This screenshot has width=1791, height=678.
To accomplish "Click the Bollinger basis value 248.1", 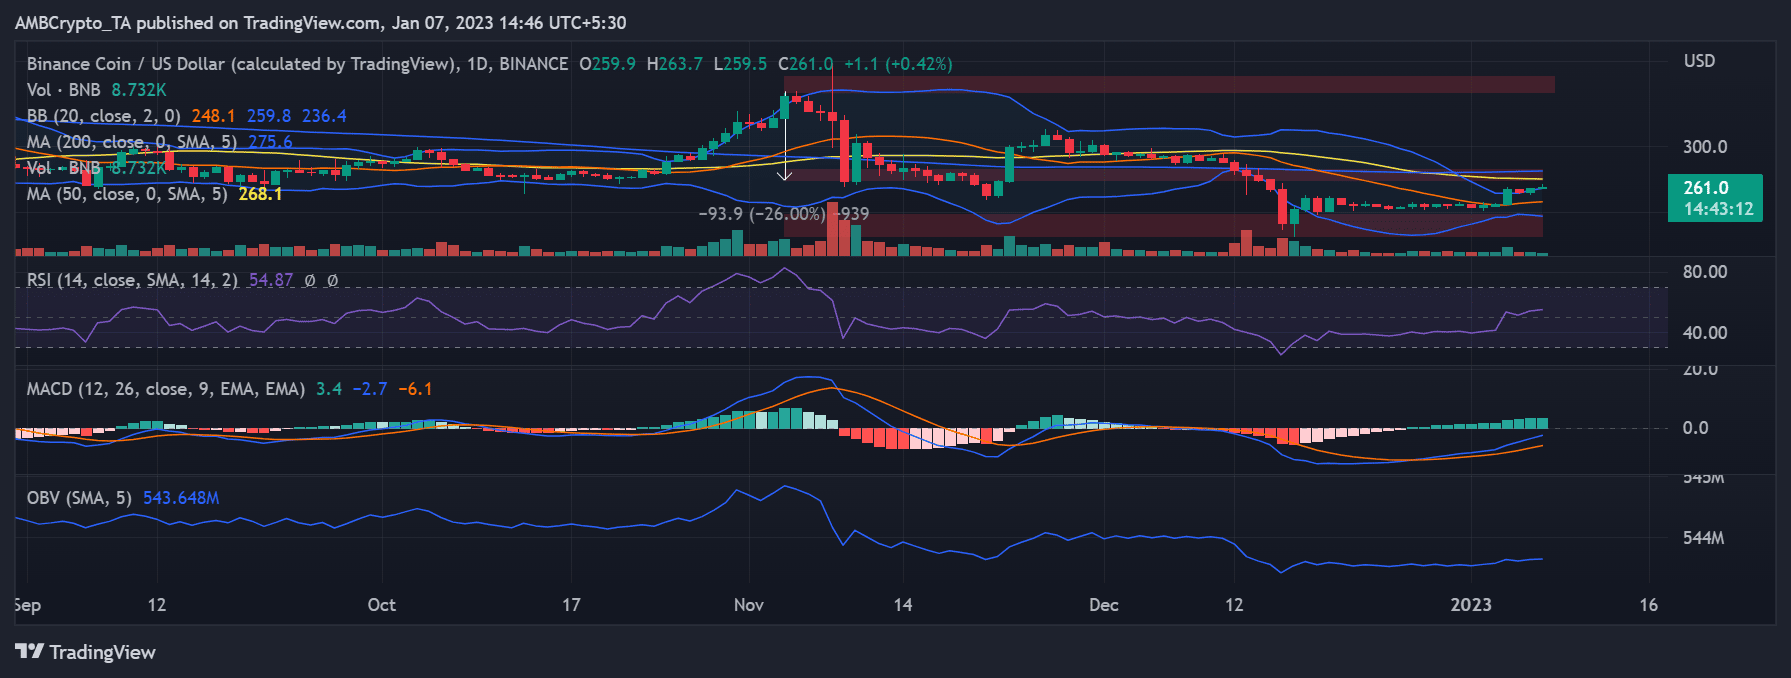I will [x=214, y=116].
